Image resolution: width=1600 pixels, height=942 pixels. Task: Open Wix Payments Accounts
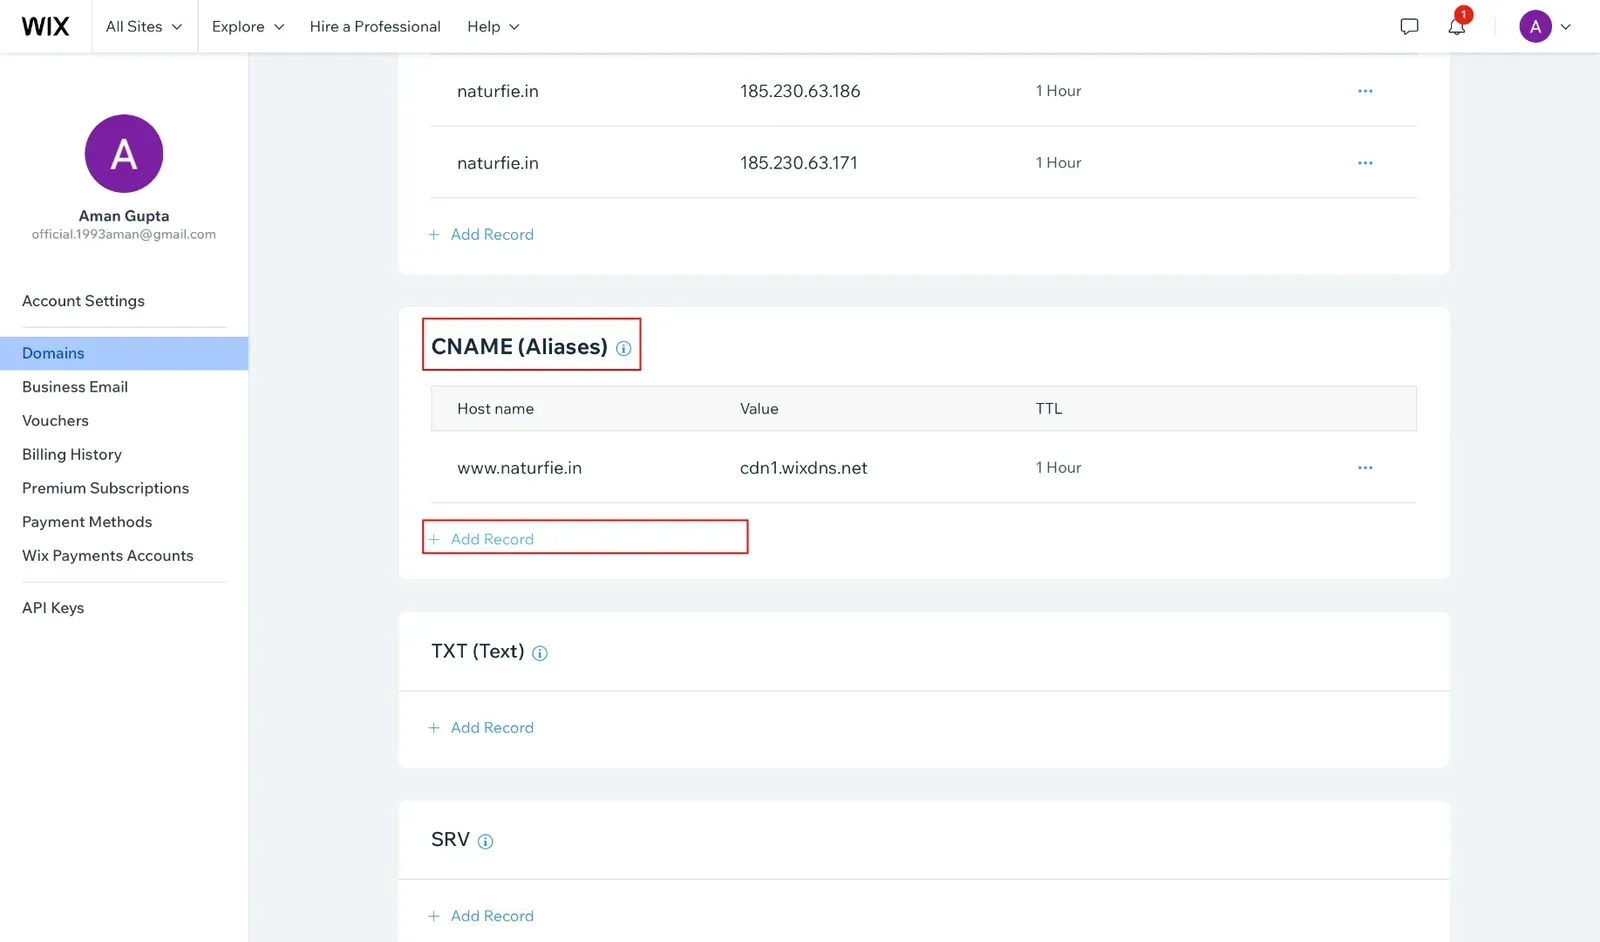point(108,556)
